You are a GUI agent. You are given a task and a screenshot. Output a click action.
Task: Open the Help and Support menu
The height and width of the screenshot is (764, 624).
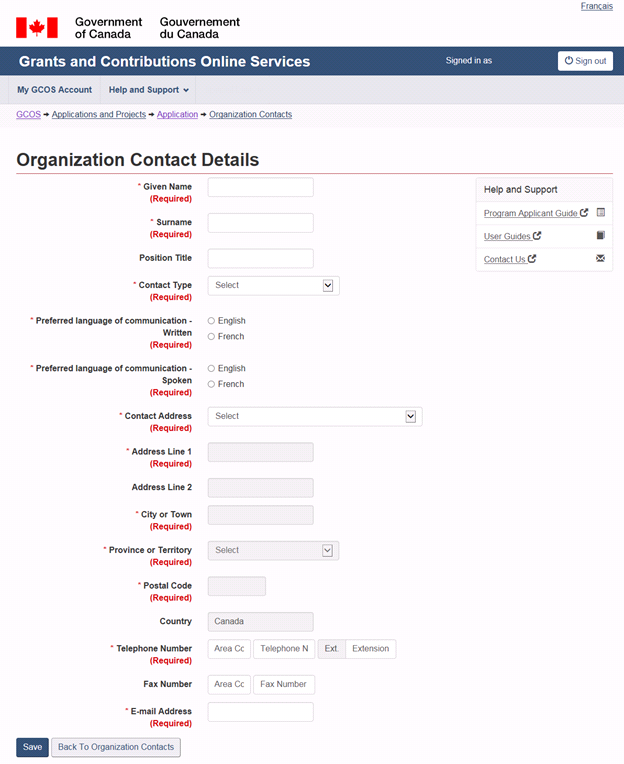pyautogui.click(x=148, y=90)
